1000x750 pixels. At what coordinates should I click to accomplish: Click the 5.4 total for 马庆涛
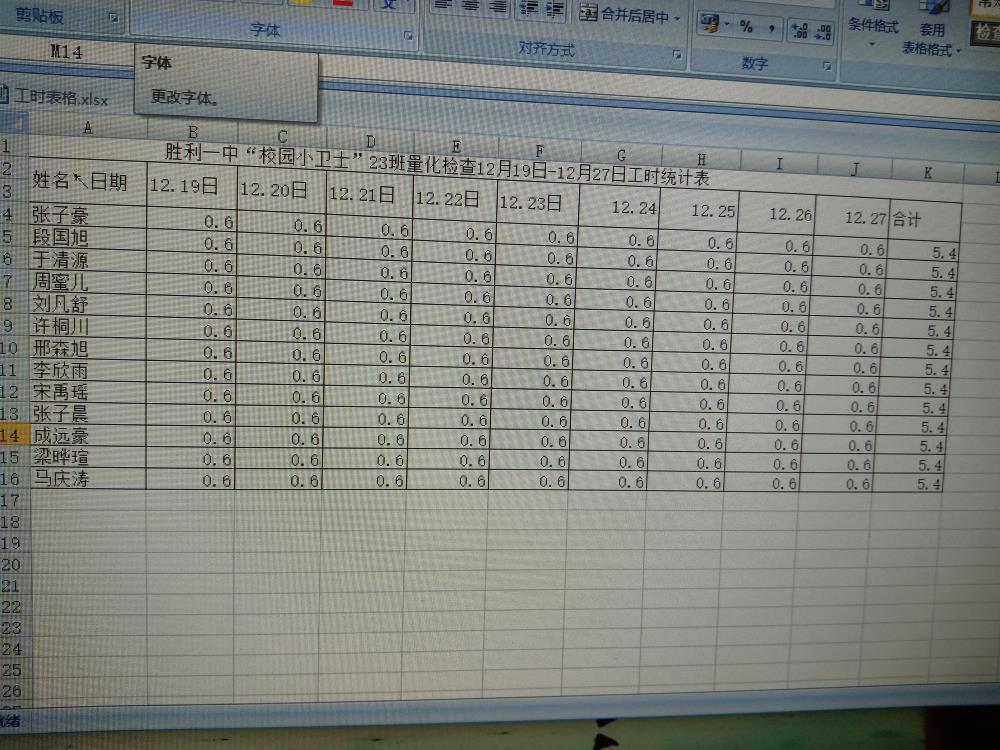(x=907, y=483)
